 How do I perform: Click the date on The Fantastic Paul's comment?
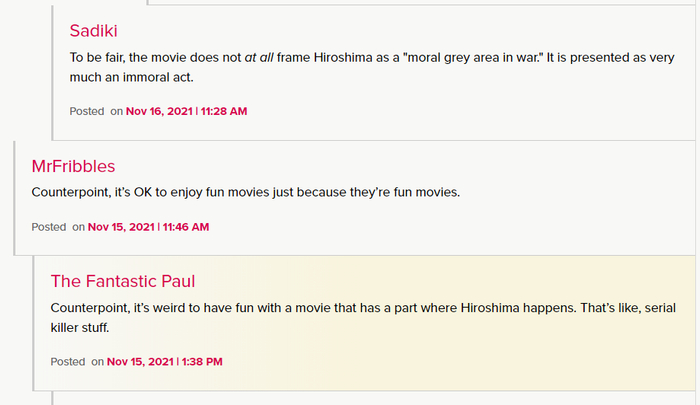click(139, 361)
